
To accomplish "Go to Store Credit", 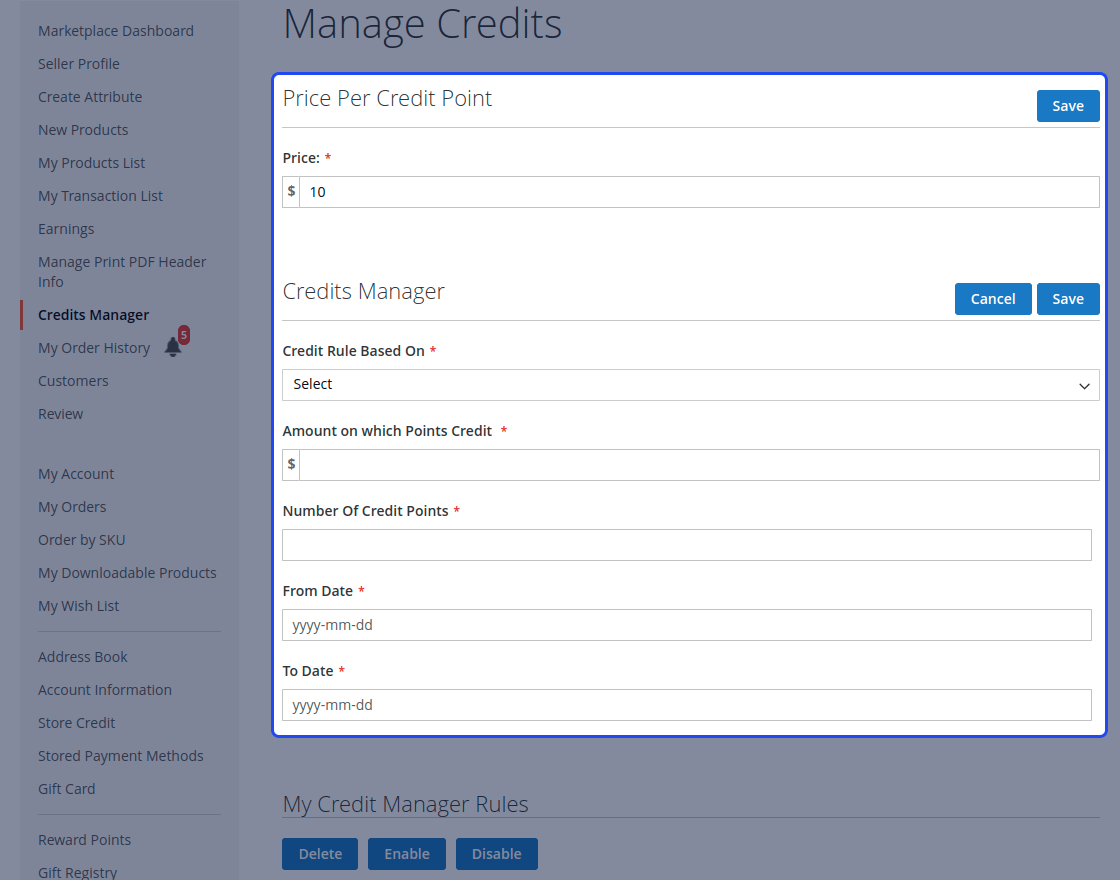I will click(76, 723).
